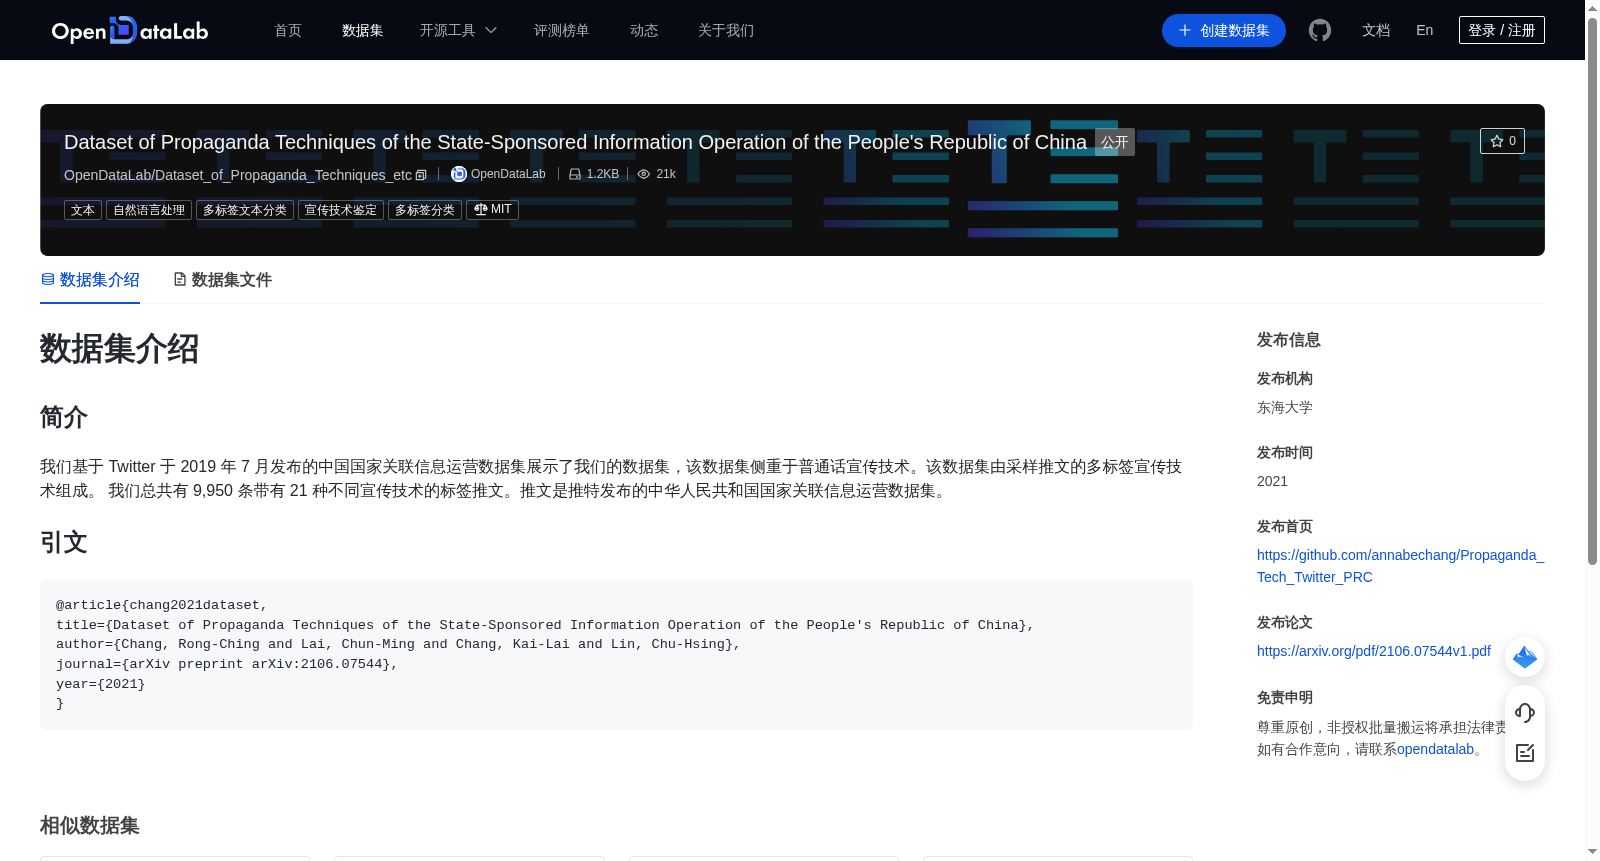Open customer support headset icon
The height and width of the screenshot is (861, 1600).
point(1525,712)
